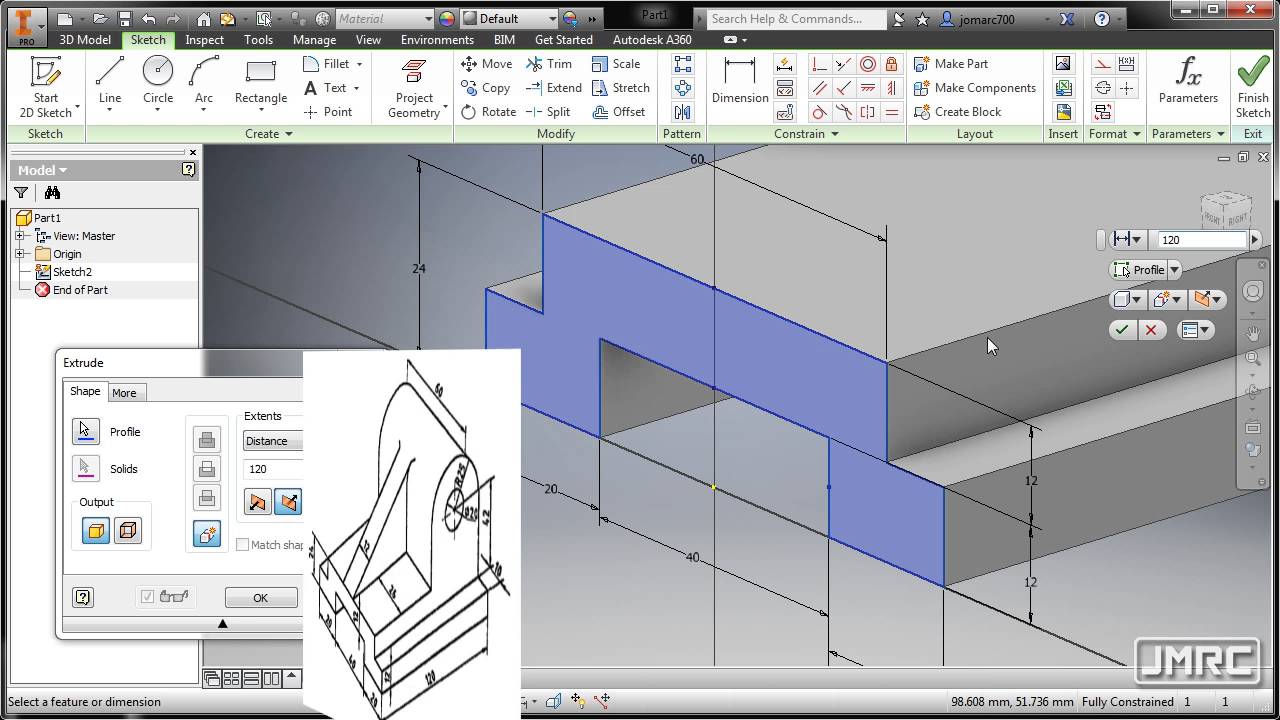Click Make Components button

point(975,88)
